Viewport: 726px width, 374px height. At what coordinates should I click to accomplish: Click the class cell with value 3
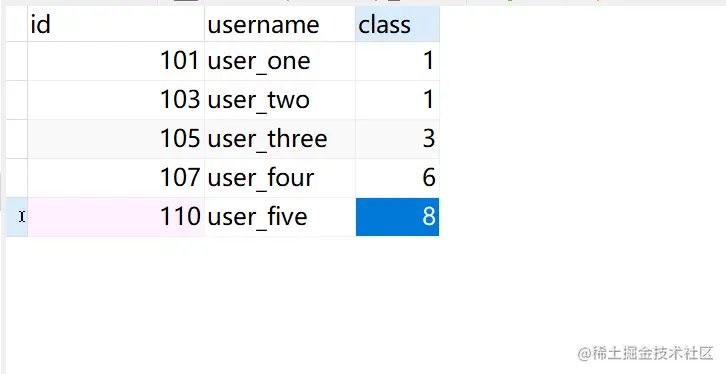397,139
